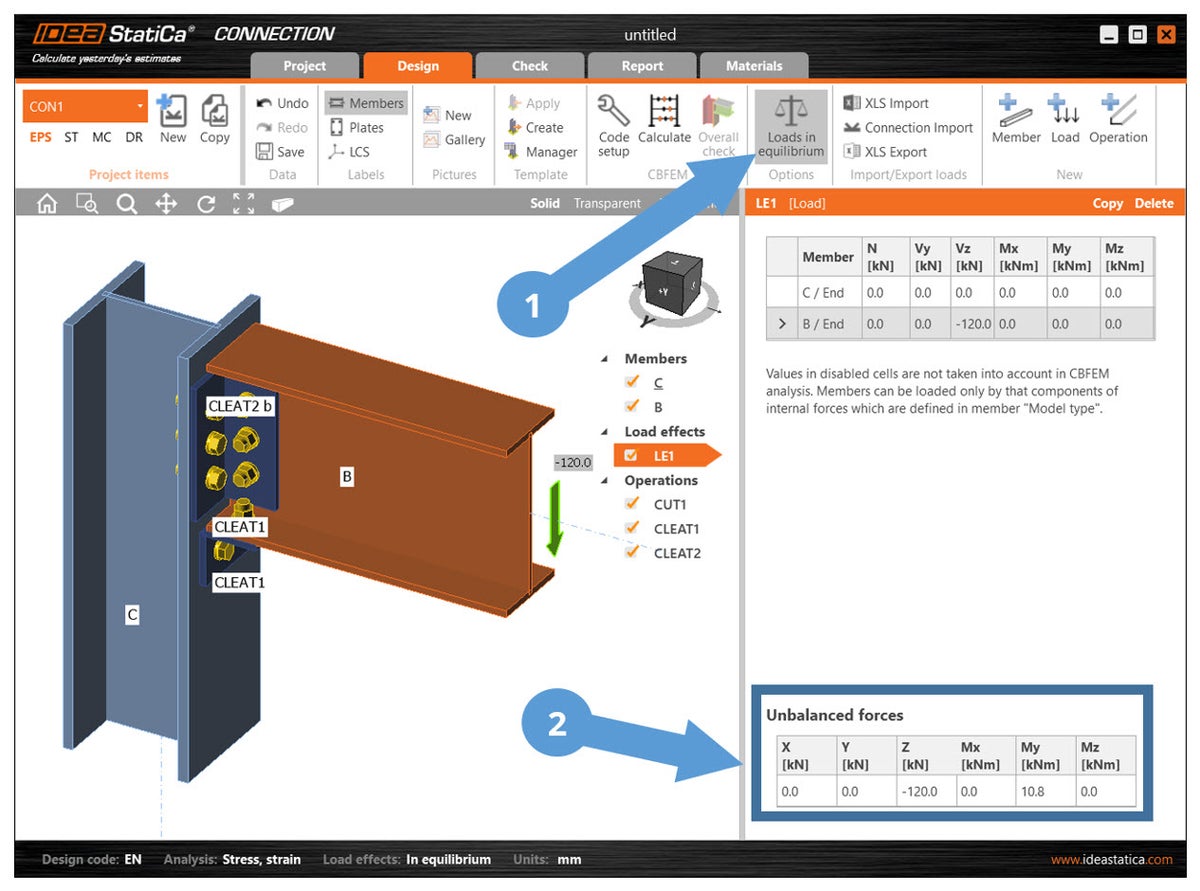Switch to the Check tab

tap(529, 66)
